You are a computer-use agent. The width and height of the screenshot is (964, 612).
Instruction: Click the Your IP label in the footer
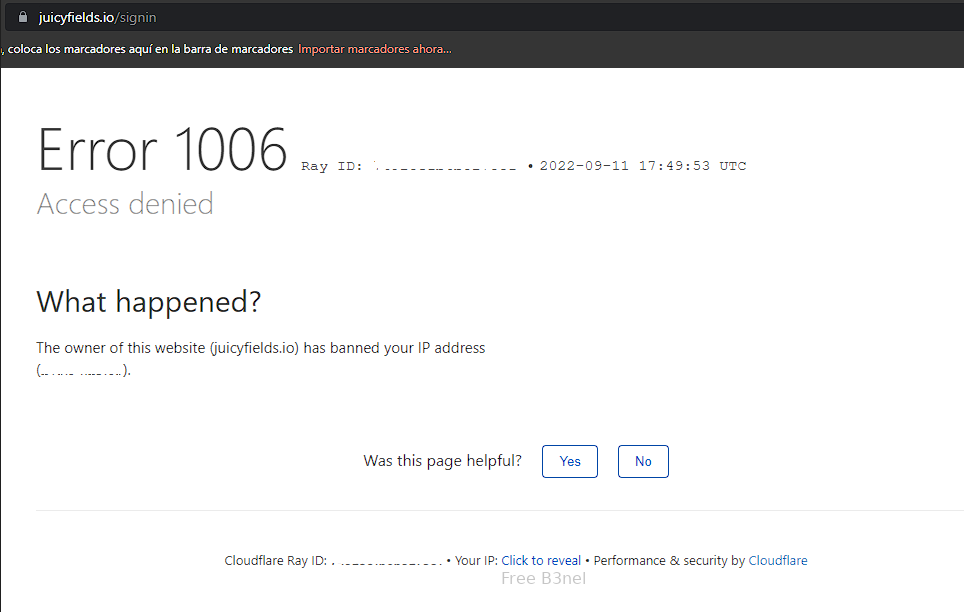coord(476,560)
